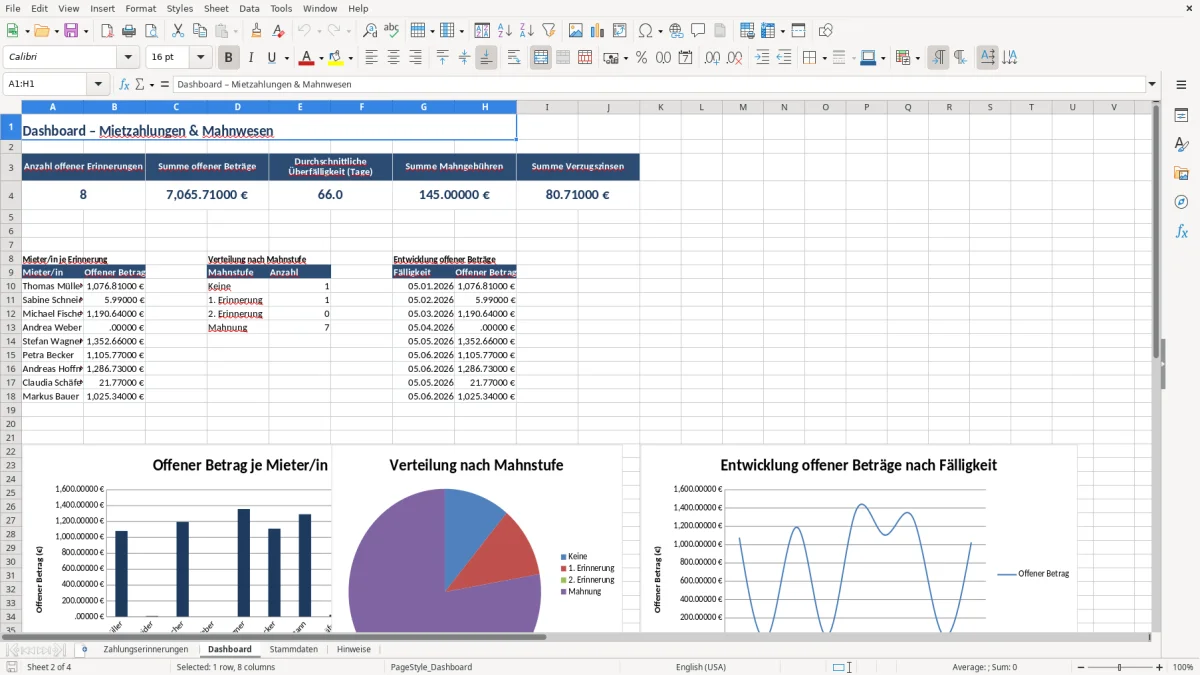Image resolution: width=1200 pixels, height=675 pixels.
Task: Toggle Italic formatting
Action: [x=250, y=58]
